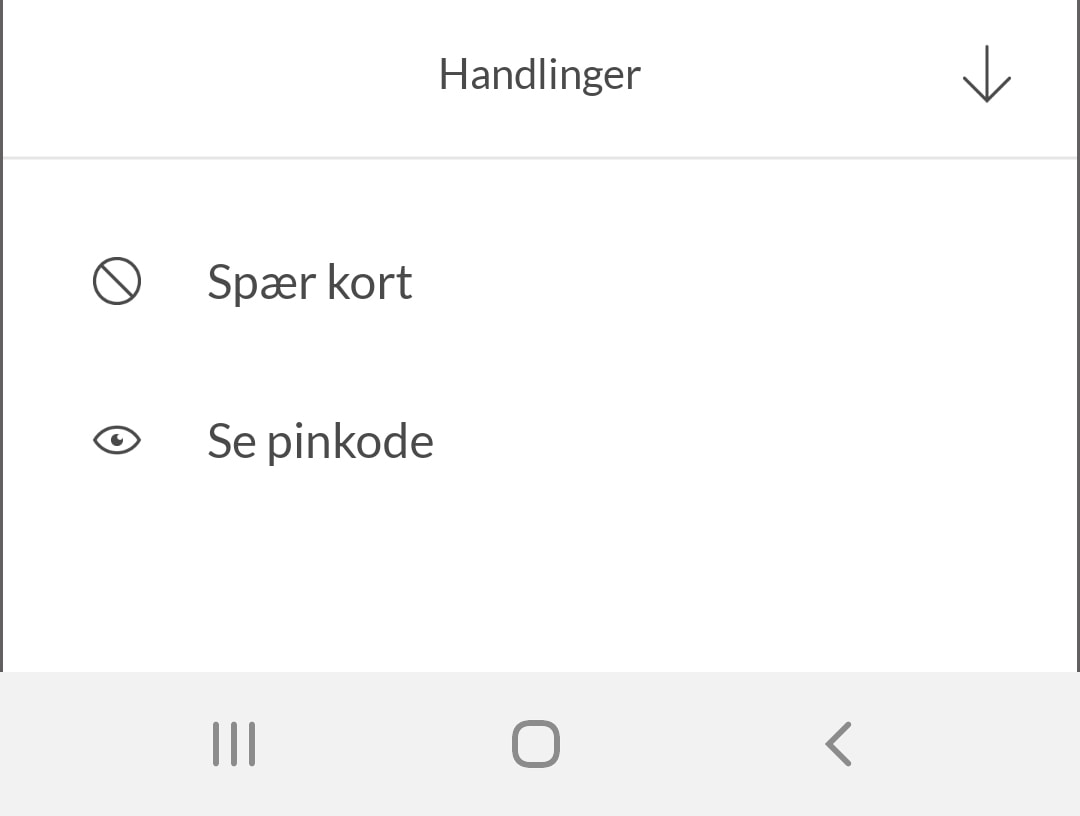Click the card blocking circle-slash icon

117,281
